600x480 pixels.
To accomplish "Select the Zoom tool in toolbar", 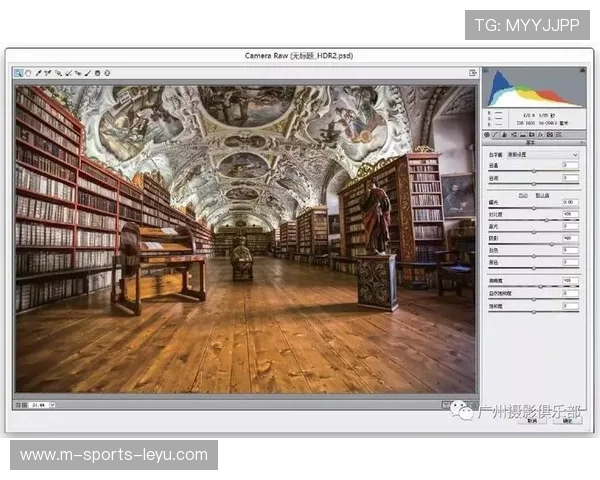I will click(19, 73).
